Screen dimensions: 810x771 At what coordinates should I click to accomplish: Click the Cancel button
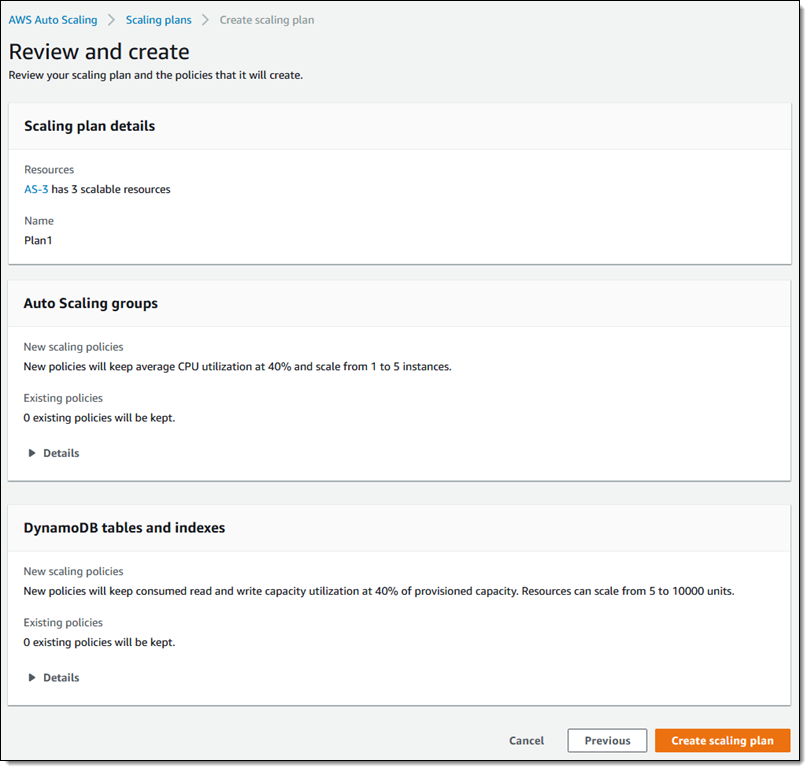(x=526, y=741)
